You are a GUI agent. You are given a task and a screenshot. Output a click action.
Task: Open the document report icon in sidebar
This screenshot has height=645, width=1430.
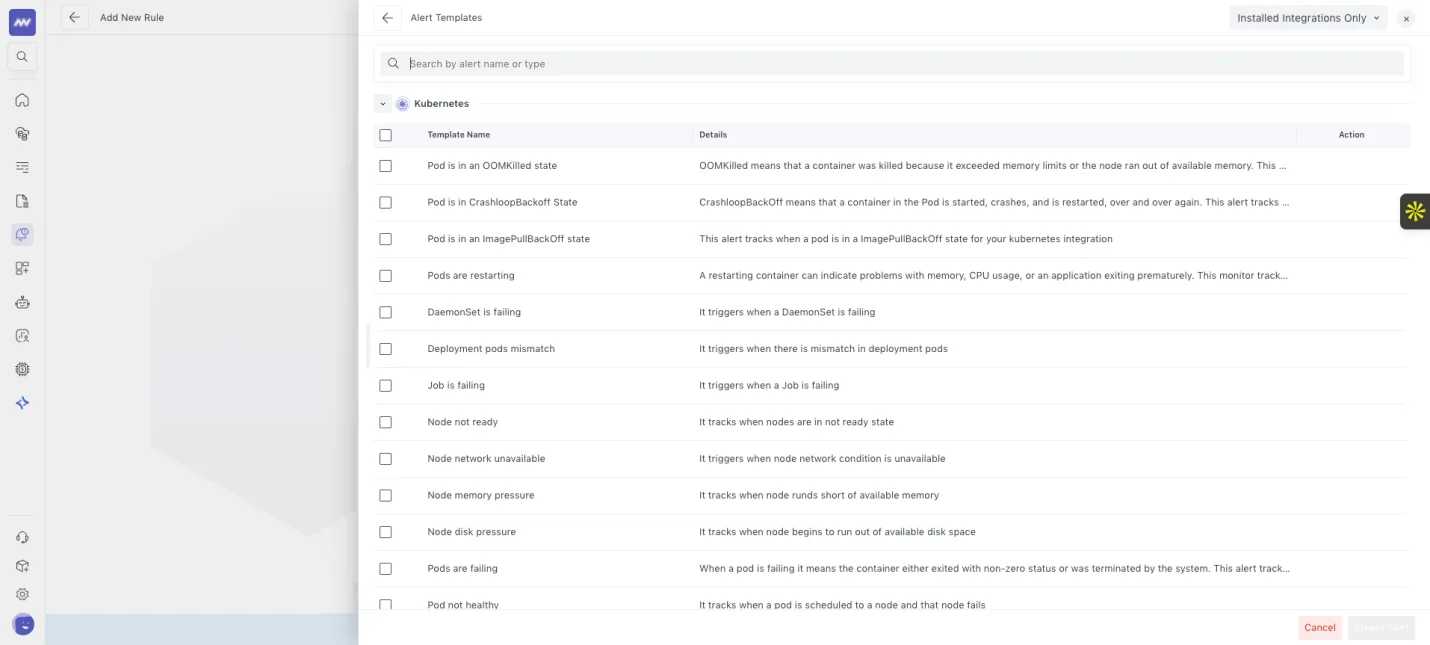(x=22, y=201)
